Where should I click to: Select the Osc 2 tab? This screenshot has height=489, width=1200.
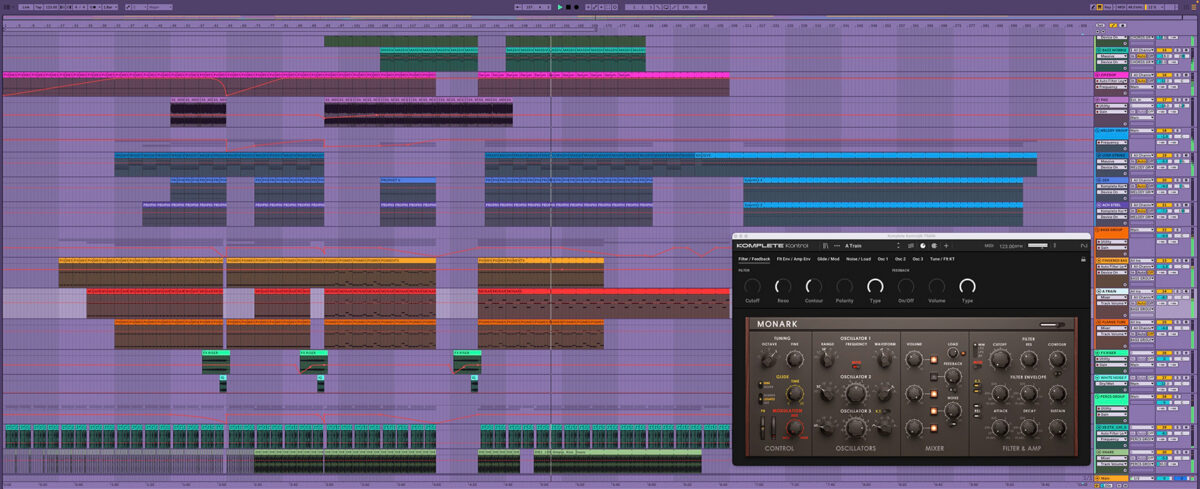[x=900, y=259]
